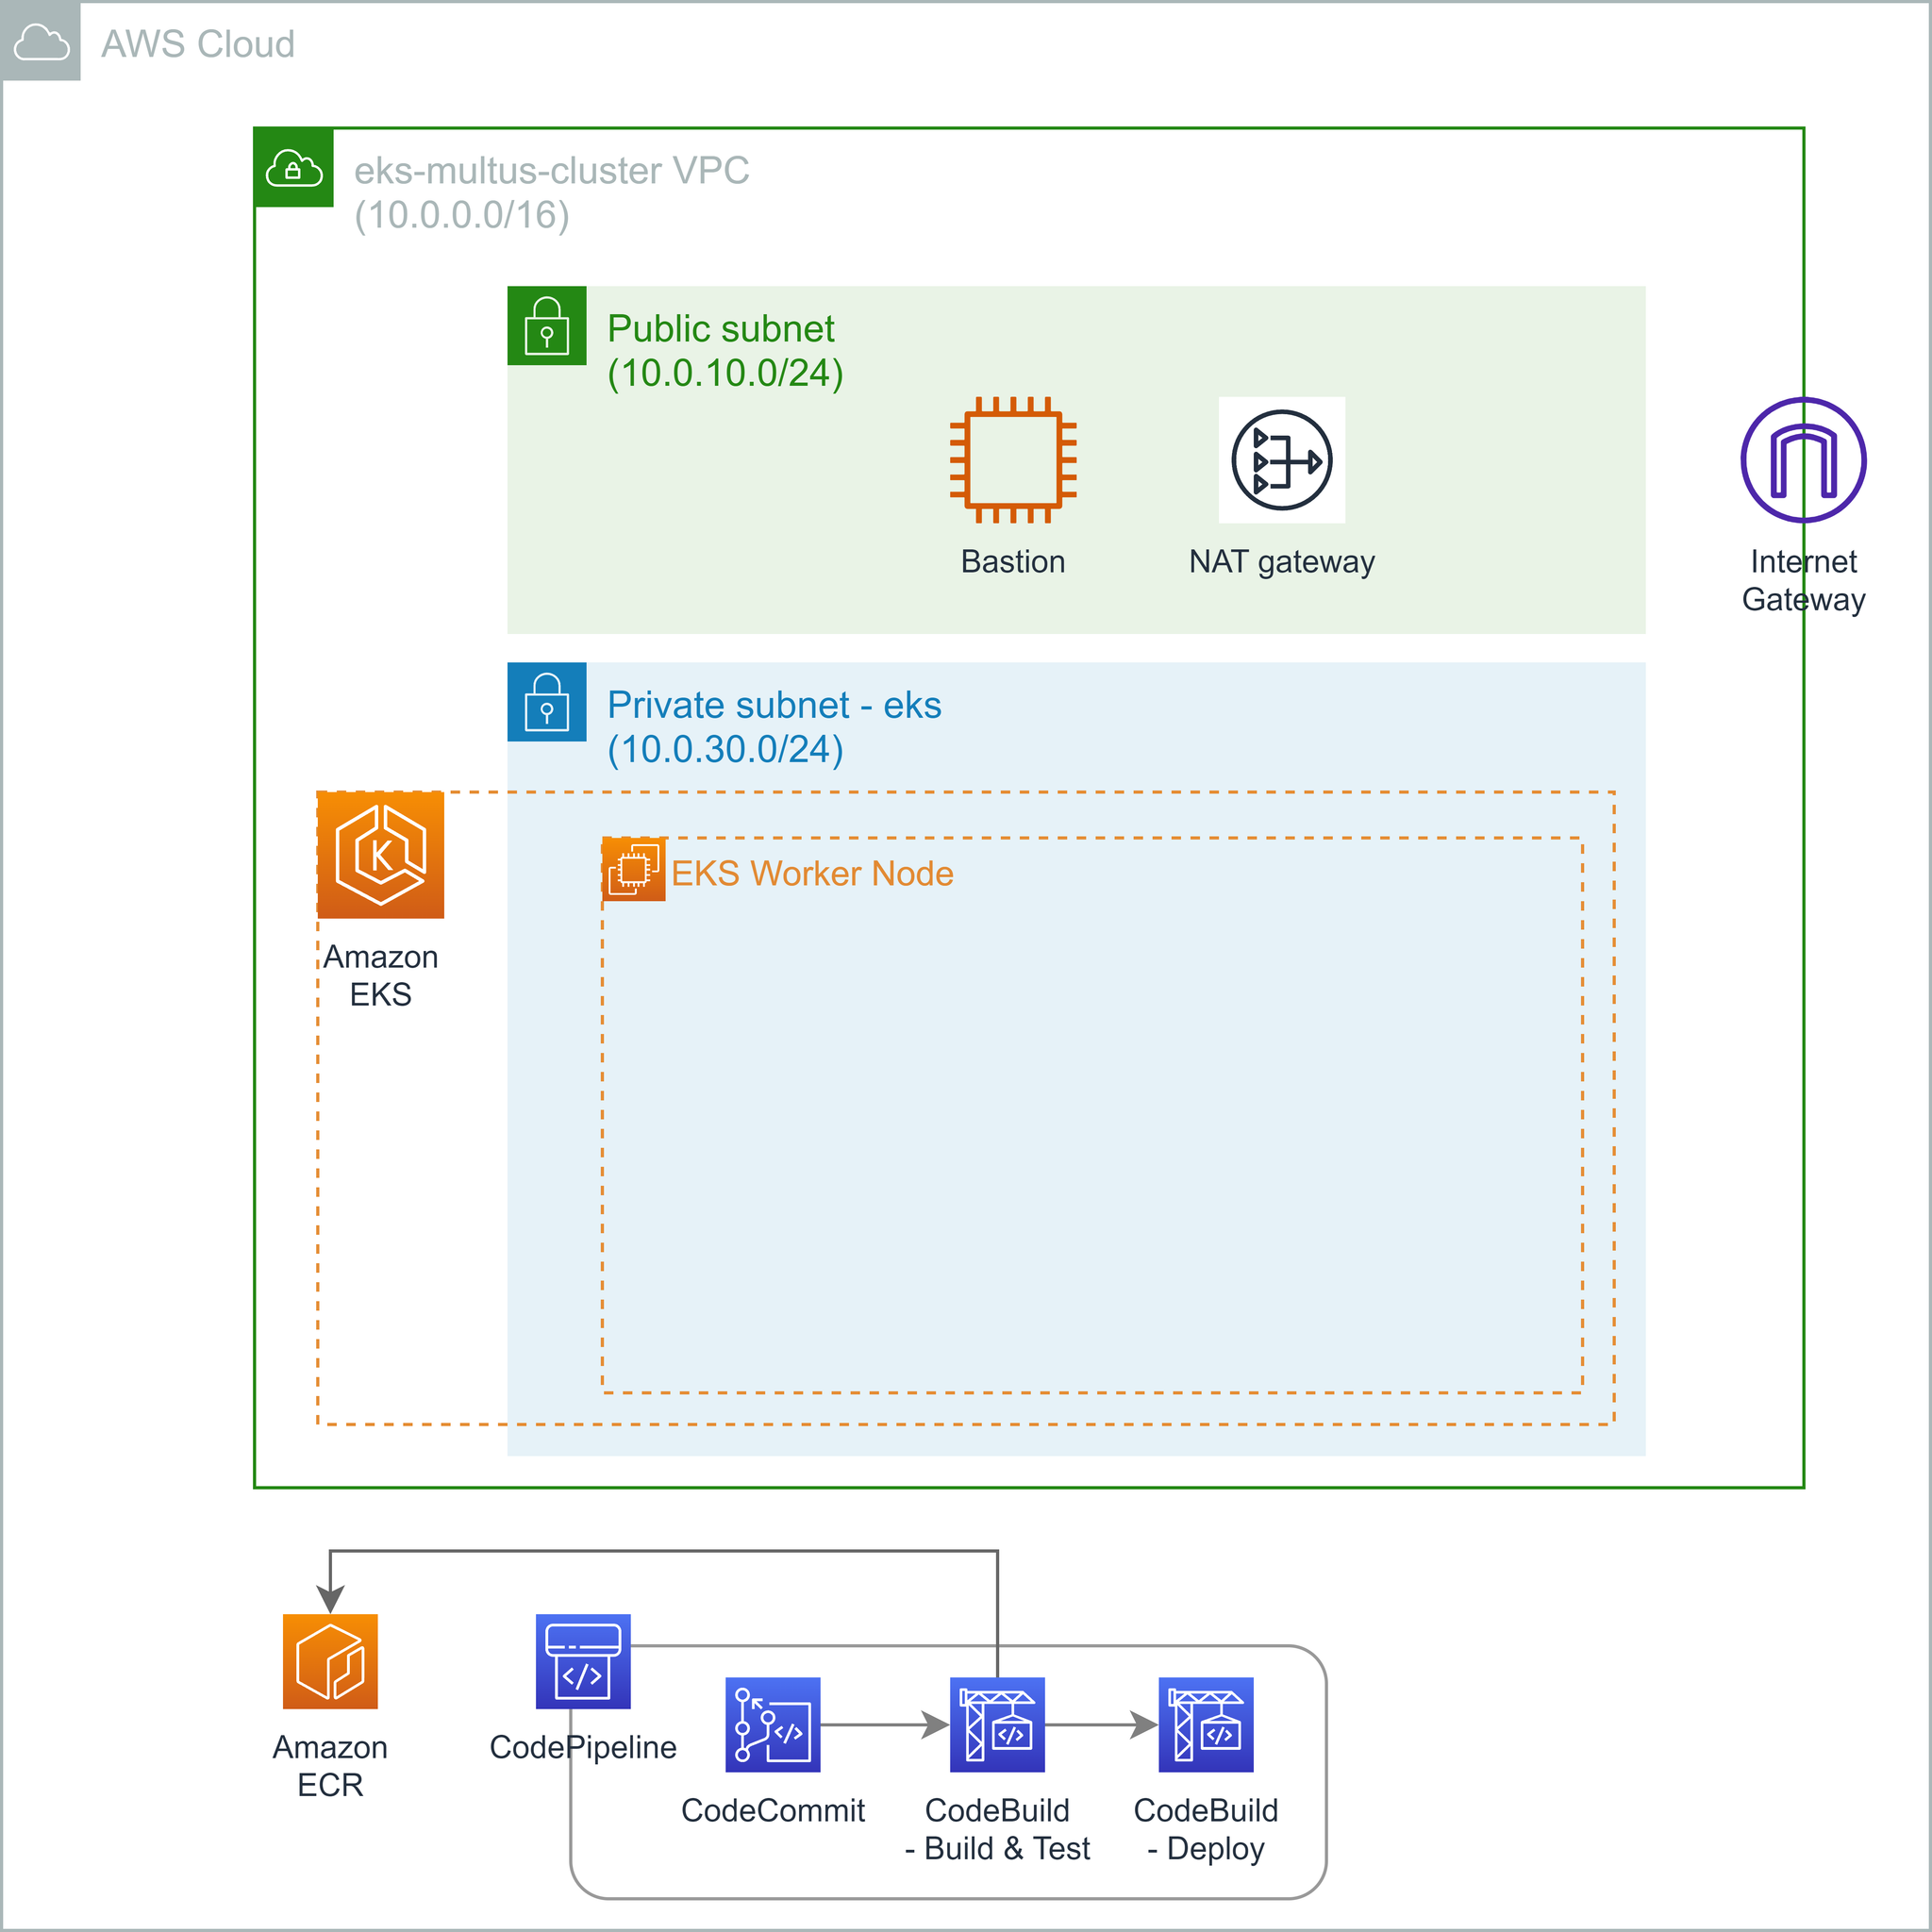Select the 'CodeBuild - Build & Test' label

(x=997, y=1829)
